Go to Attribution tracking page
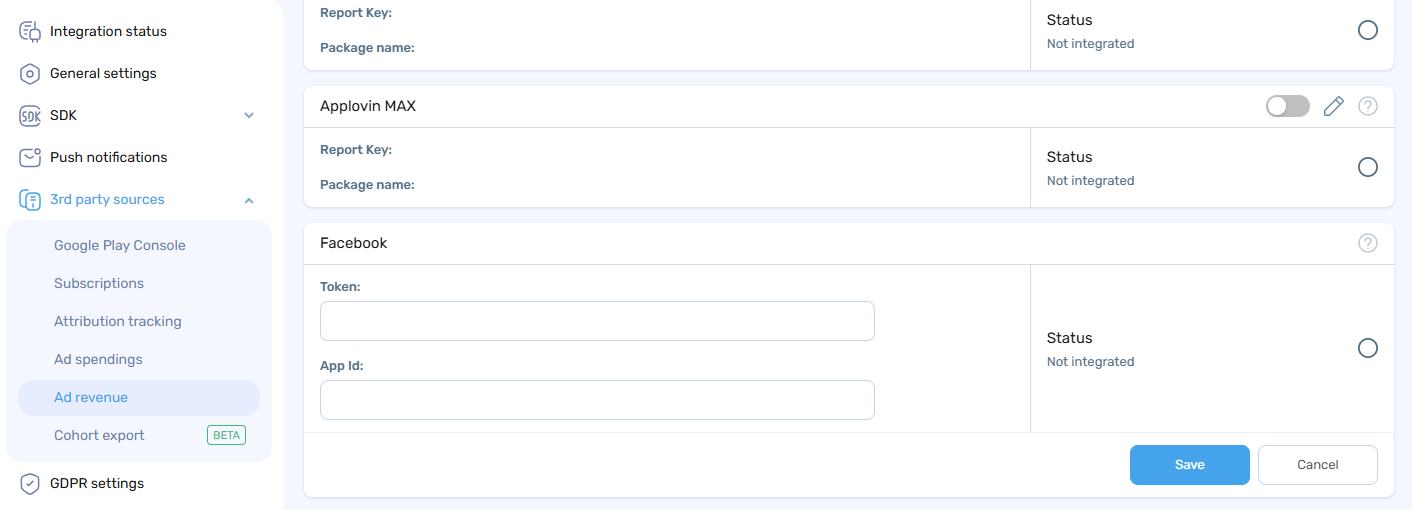 pyautogui.click(x=118, y=321)
